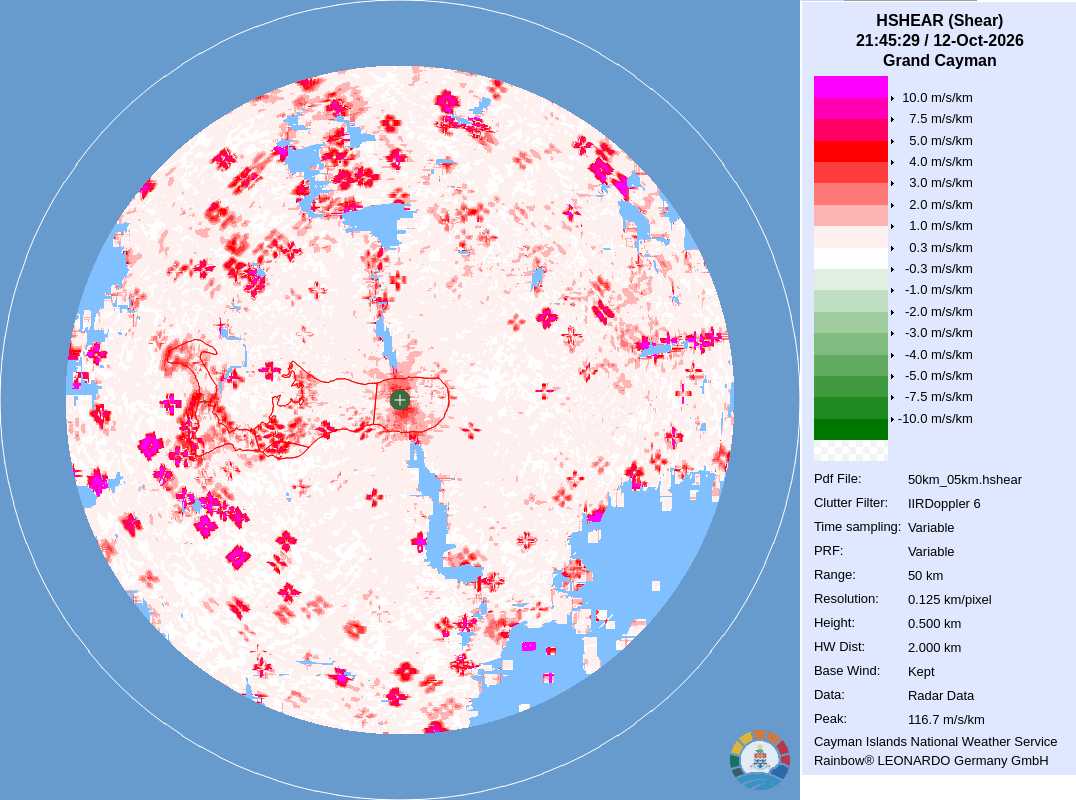Click the "-0.3 m/s/km" legend label
The width and height of the screenshot is (1076, 800).
click(938, 269)
